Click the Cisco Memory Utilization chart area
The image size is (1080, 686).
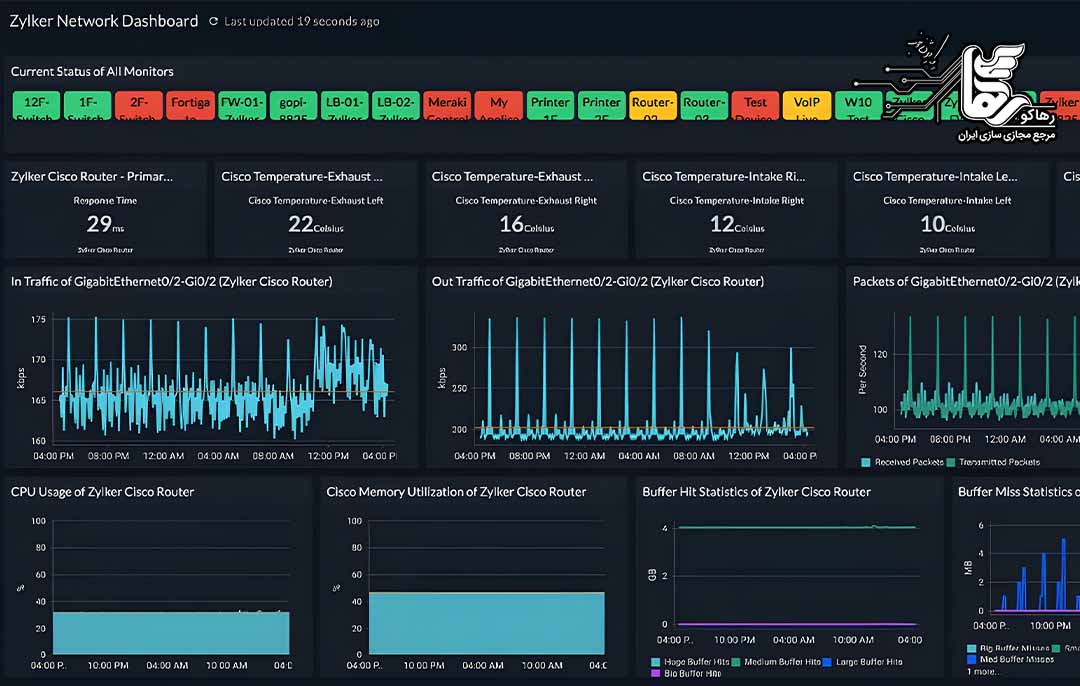(x=486, y=622)
